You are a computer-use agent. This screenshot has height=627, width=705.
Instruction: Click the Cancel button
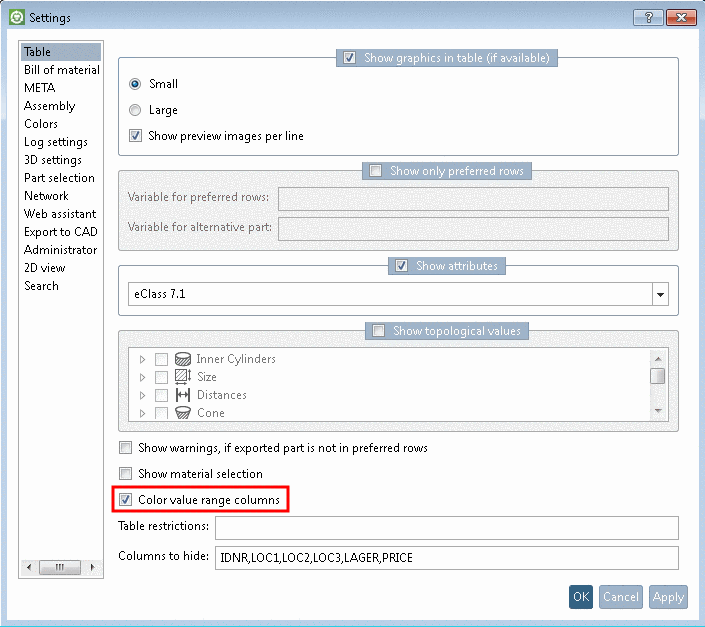click(x=620, y=597)
